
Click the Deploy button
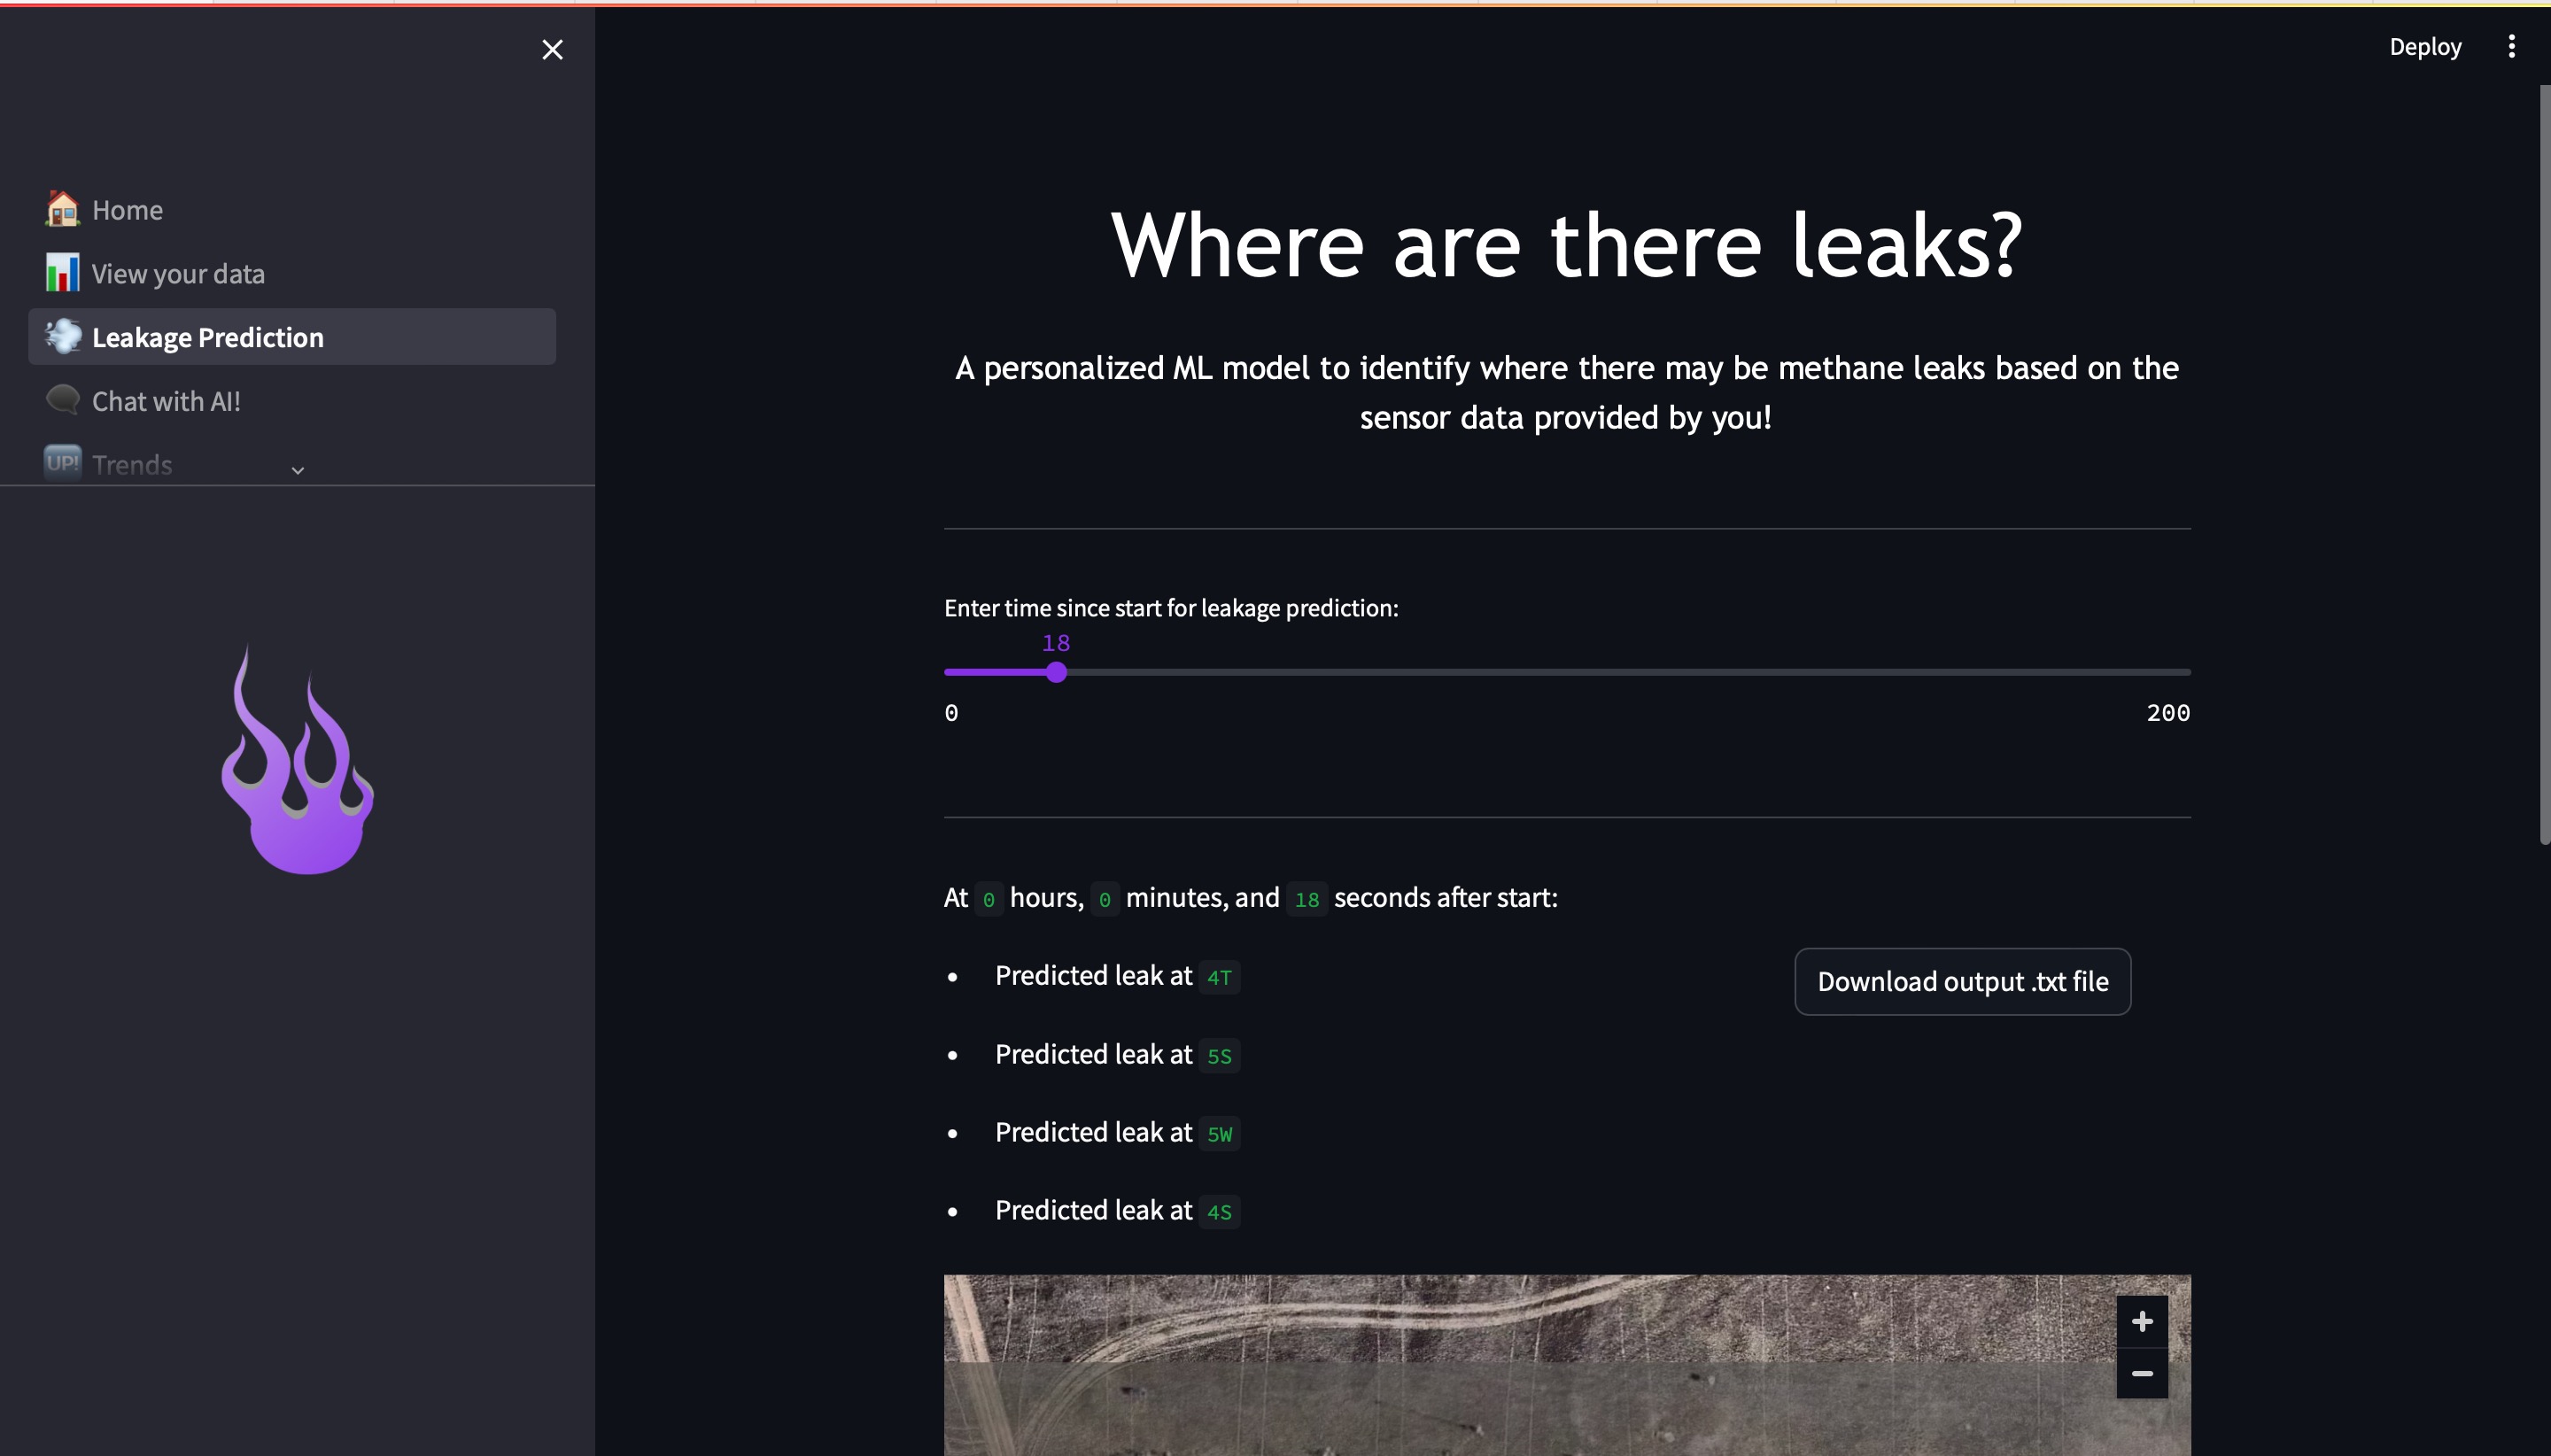tap(2425, 47)
